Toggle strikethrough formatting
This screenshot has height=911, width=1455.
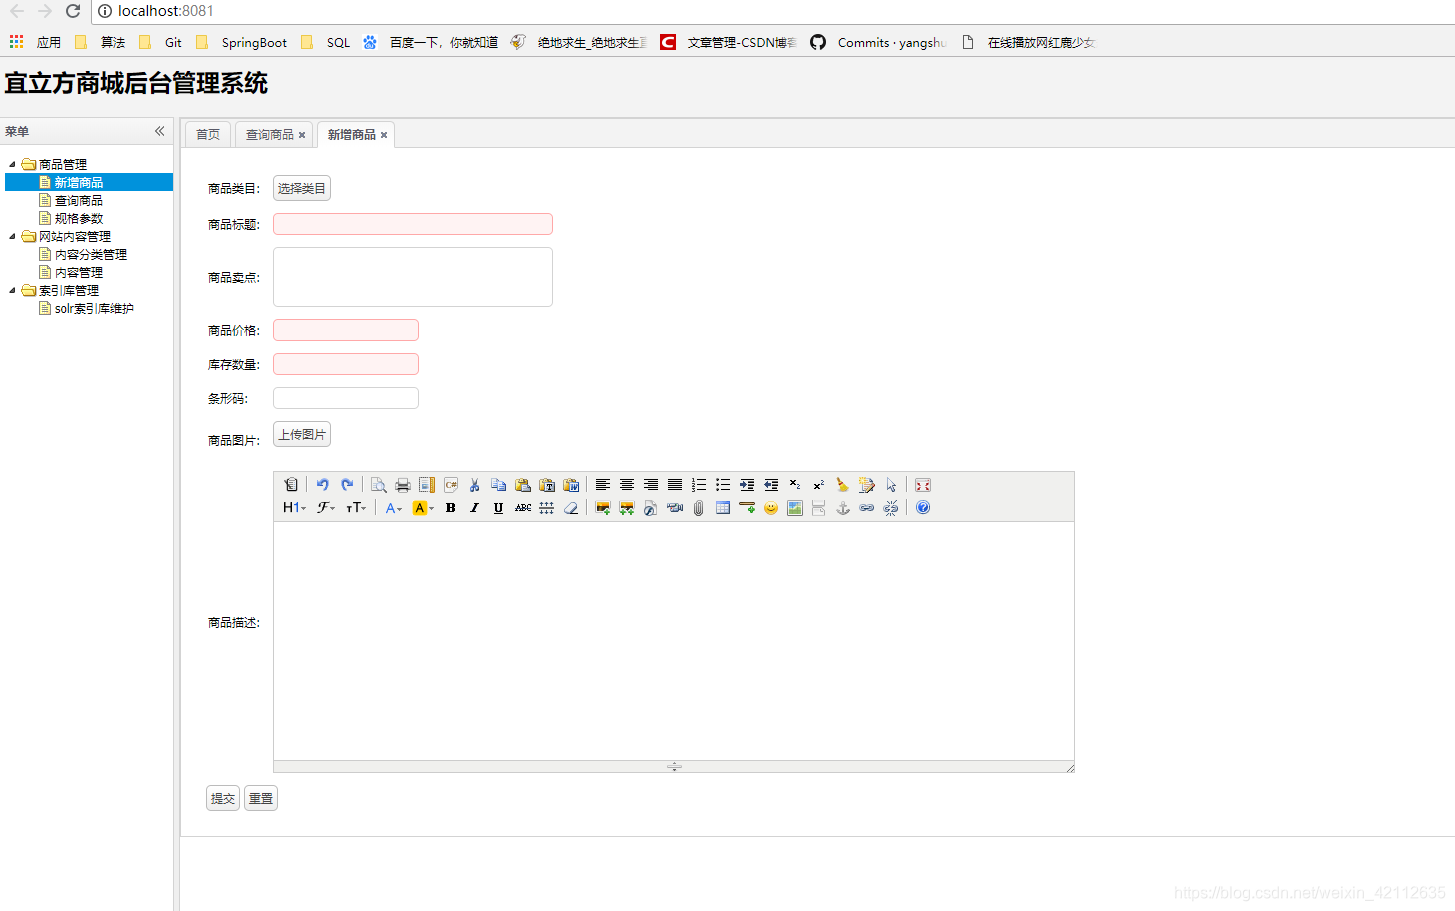(523, 508)
